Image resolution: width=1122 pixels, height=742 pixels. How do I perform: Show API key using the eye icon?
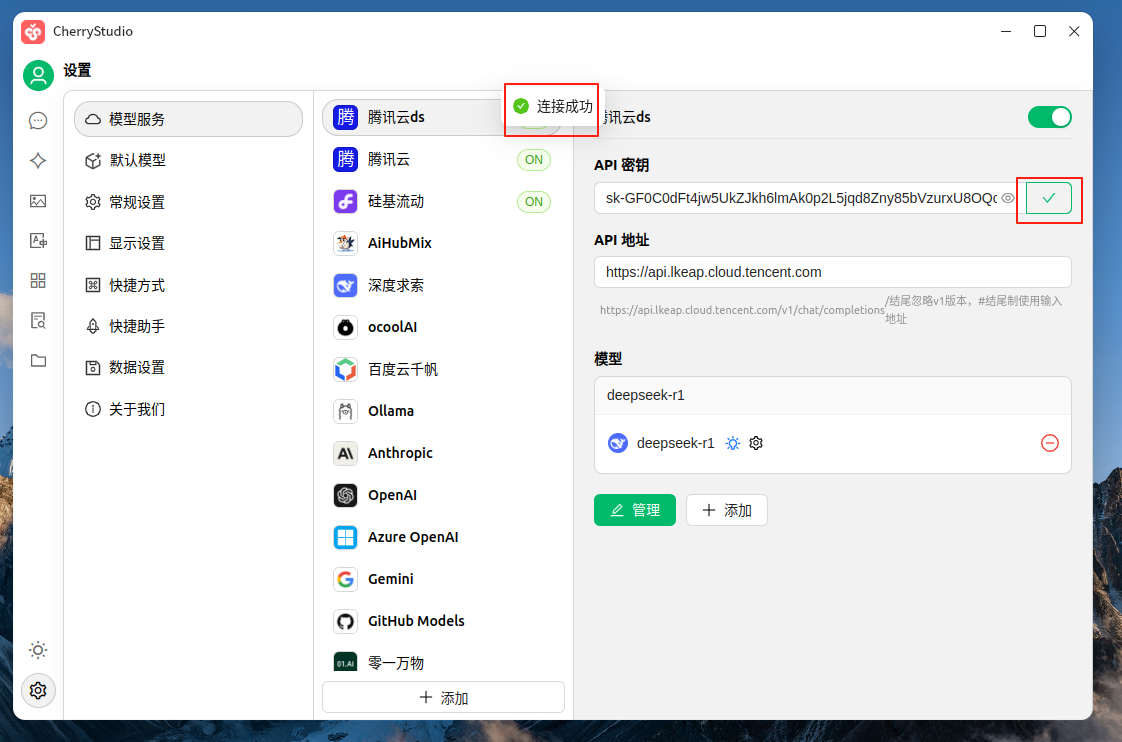pos(1008,199)
